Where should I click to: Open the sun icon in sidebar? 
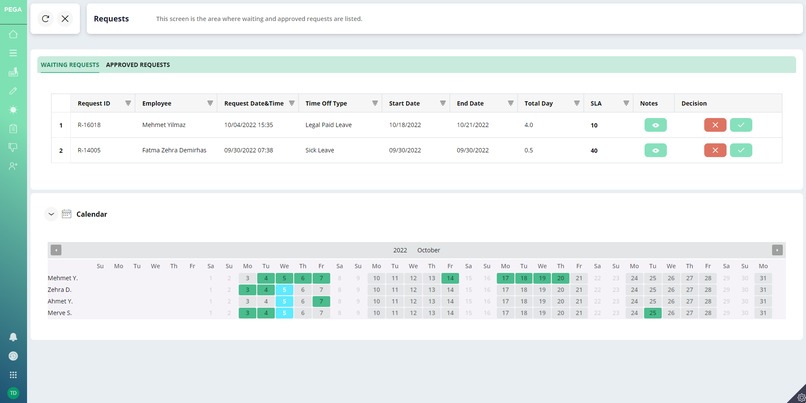(x=13, y=109)
